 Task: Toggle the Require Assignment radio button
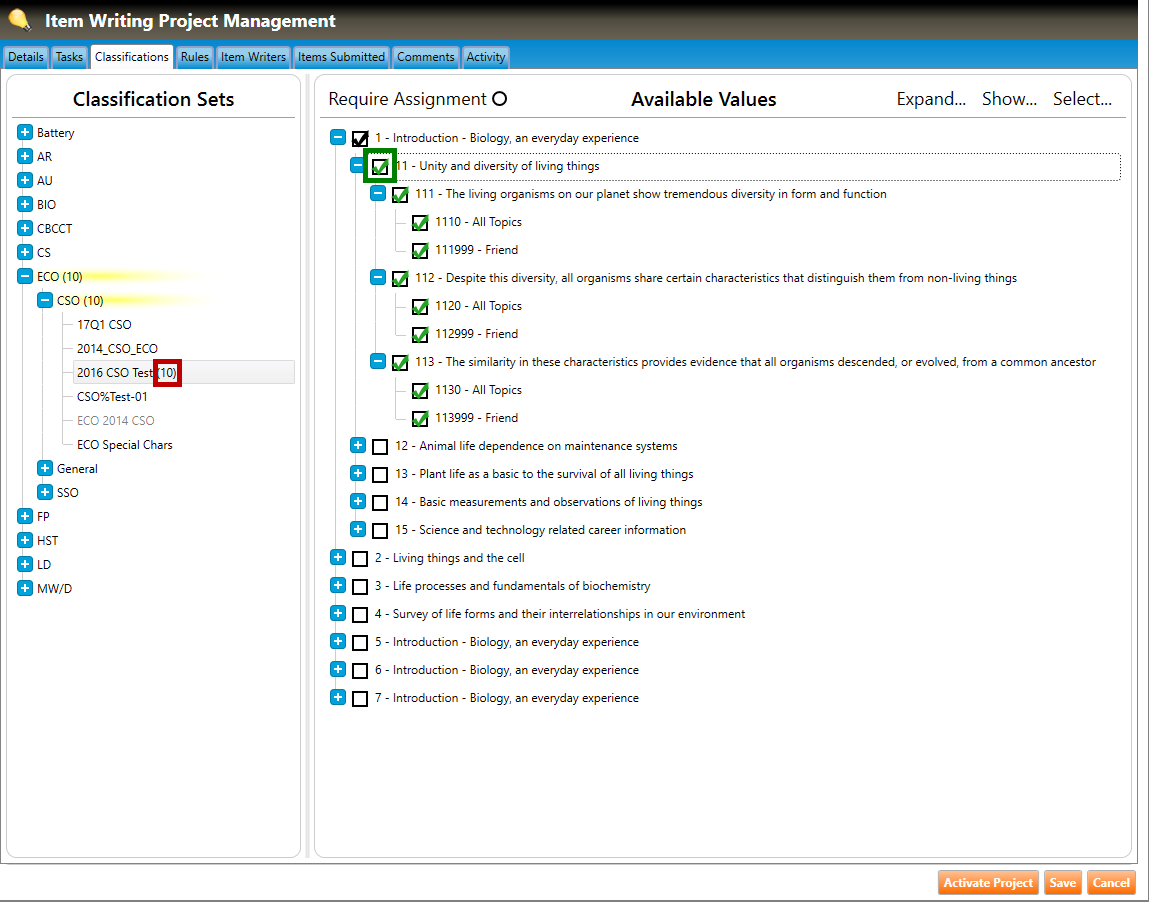tap(500, 99)
